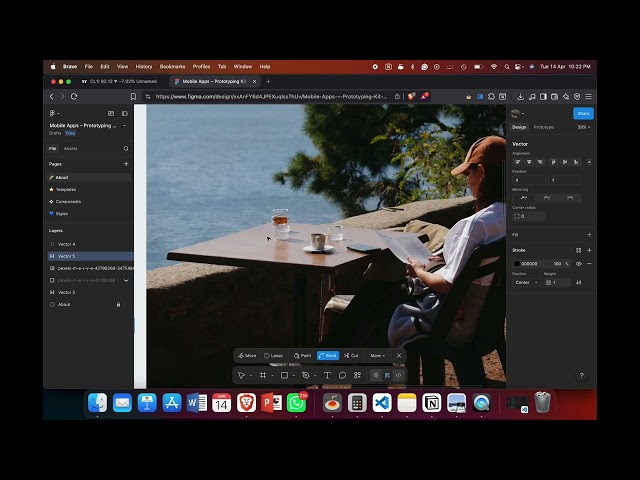Toggle visibility of the dimmed pexels layer
Screen dimensions: 640x480
point(126,280)
